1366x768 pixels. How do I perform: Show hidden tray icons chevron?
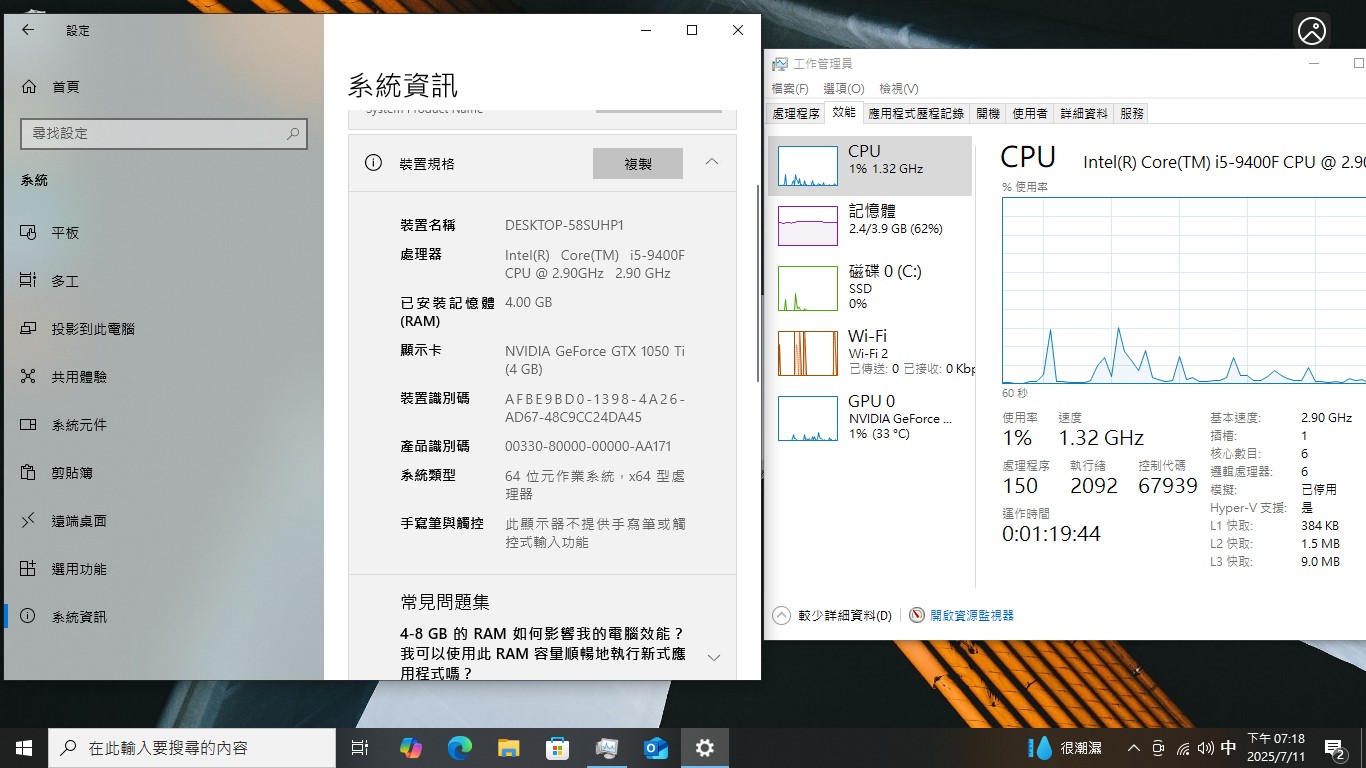click(x=1133, y=748)
